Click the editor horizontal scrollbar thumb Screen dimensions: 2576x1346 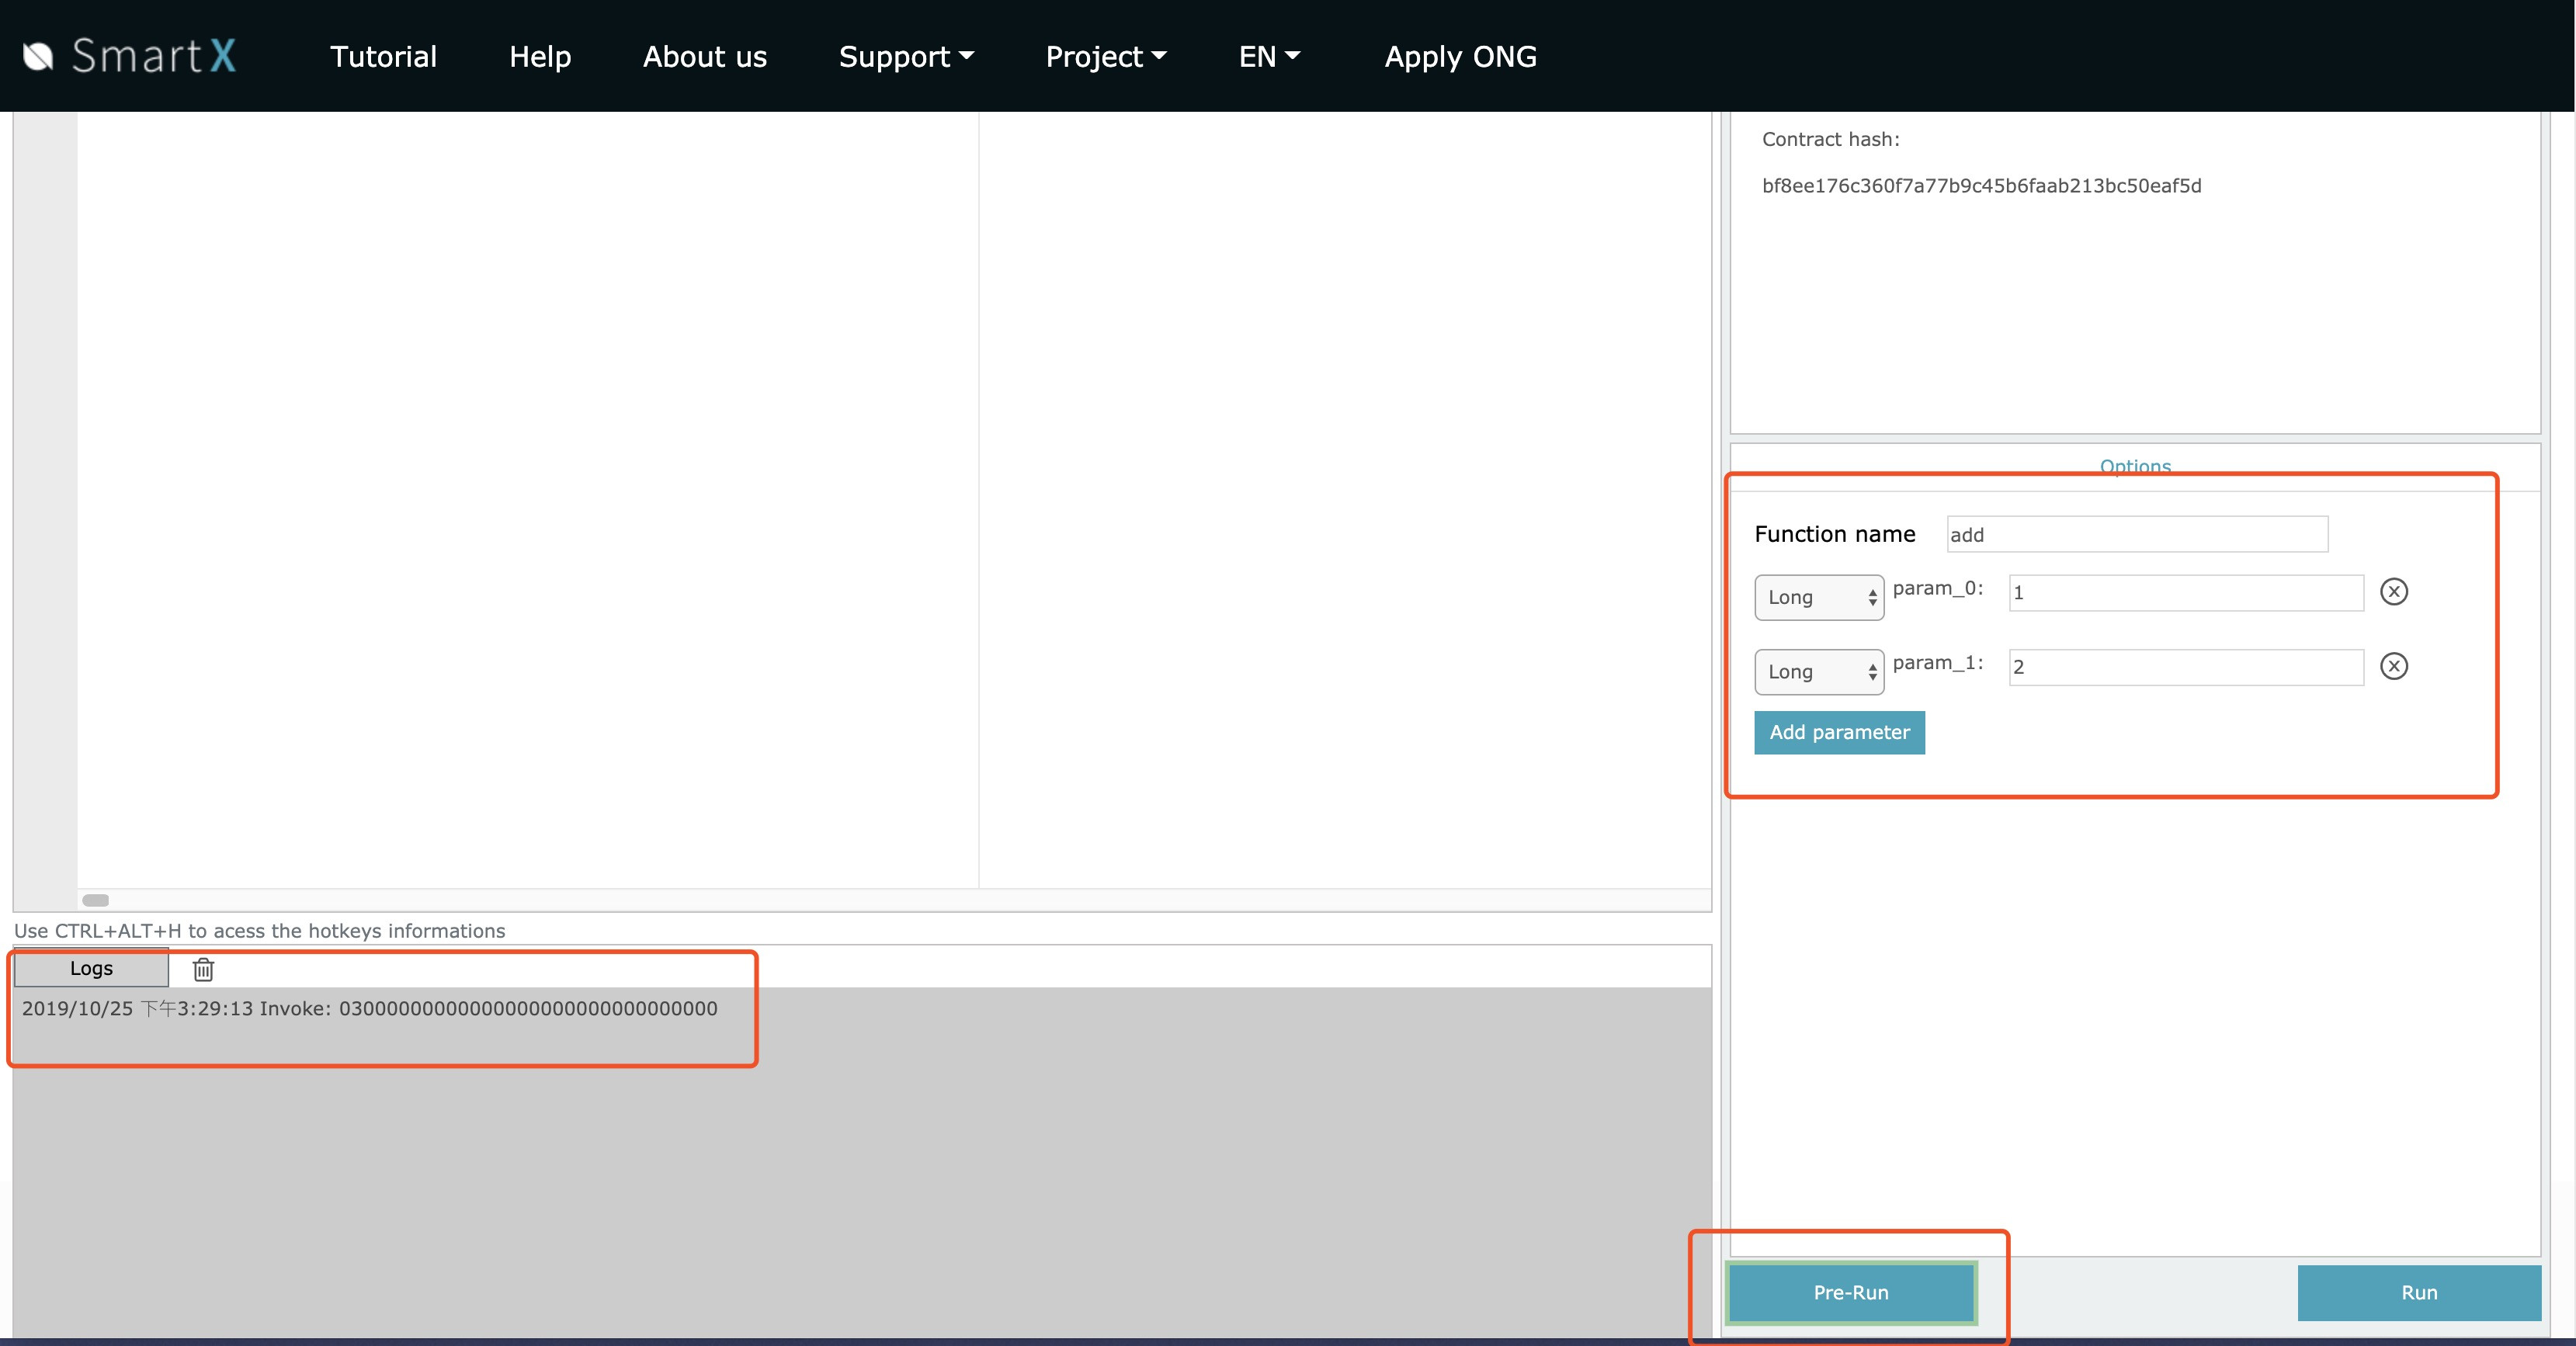[95, 900]
